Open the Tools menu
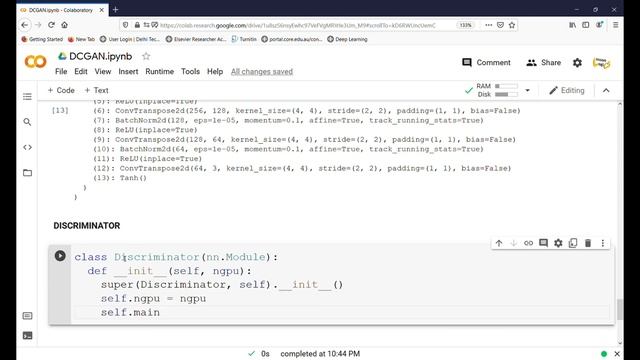 (x=191, y=71)
